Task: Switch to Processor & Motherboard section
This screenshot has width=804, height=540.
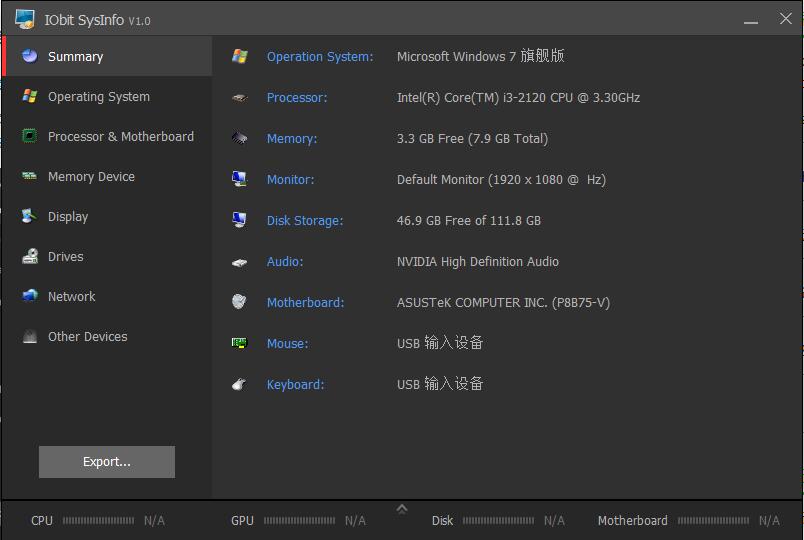Action: [x=107, y=136]
